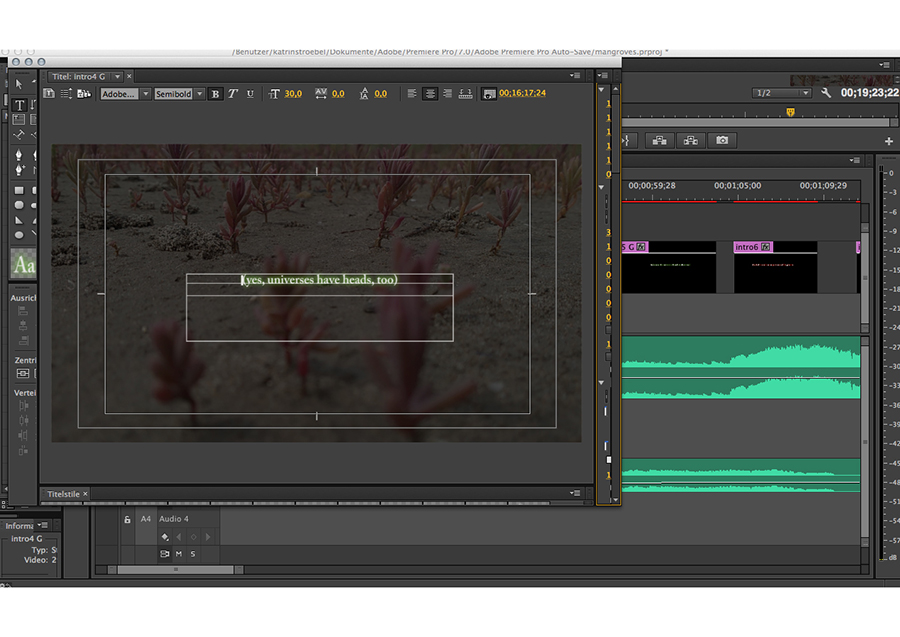Toggle italic formatting for title text
The width and height of the screenshot is (900, 637).
pos(232,93)
